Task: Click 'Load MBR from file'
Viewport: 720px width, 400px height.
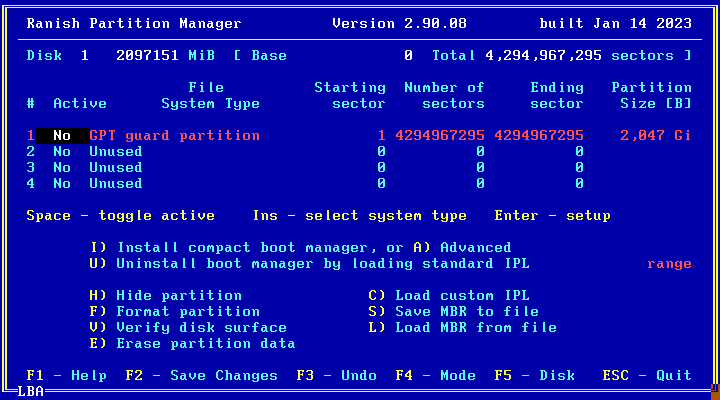Action: (x=462, y=327)
